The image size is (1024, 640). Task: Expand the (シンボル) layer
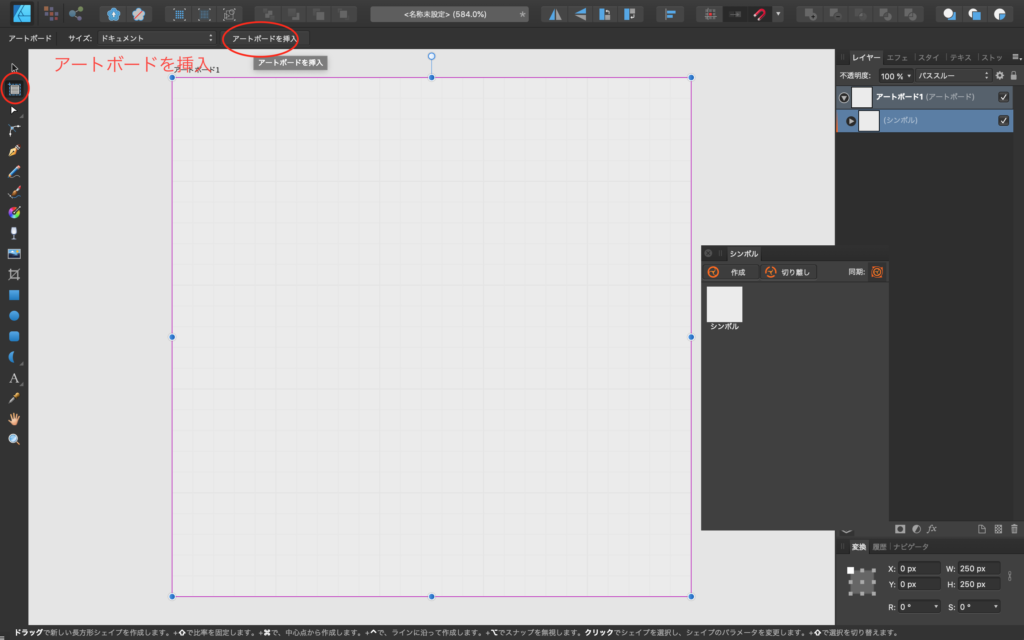tap(851, 121)
